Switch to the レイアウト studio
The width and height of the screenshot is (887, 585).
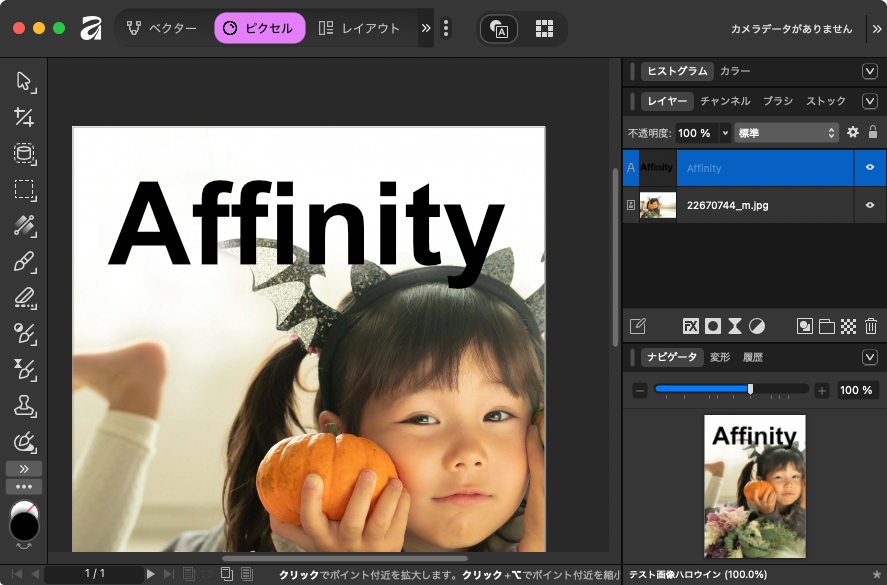click(359, 29)
